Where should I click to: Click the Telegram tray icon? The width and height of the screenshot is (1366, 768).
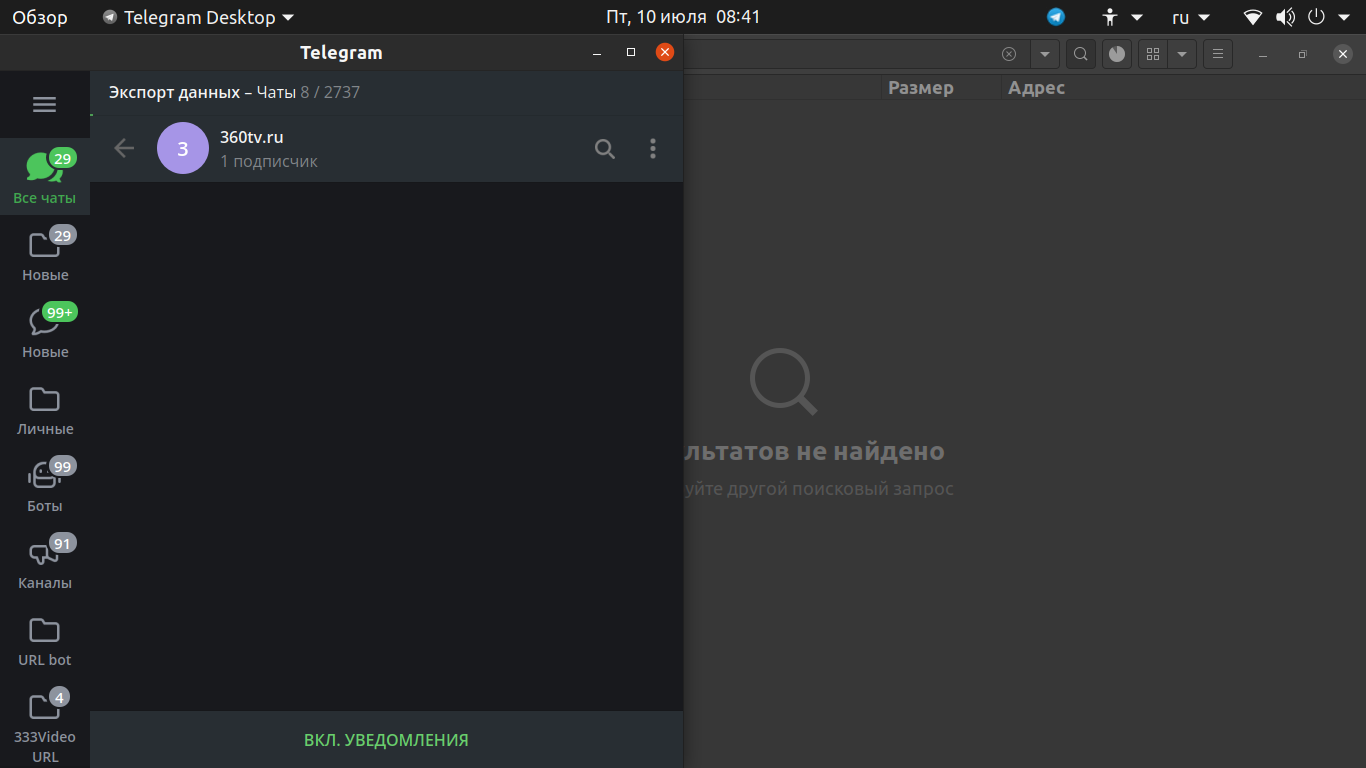tap(1056, 17)
